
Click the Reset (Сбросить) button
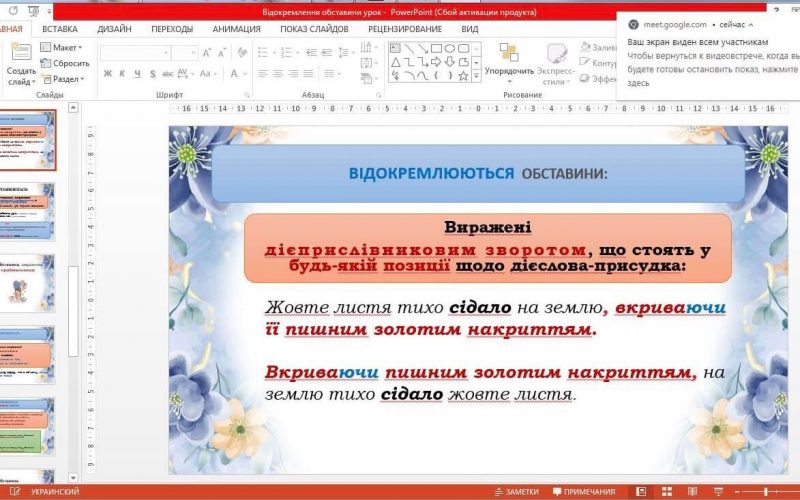pyautogui.click(x=66, y=63)
